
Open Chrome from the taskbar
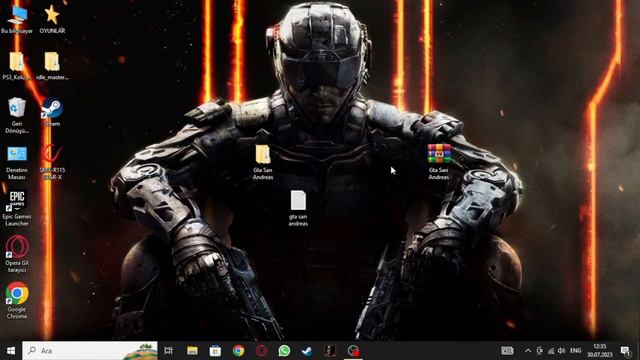tap(238, 351)
